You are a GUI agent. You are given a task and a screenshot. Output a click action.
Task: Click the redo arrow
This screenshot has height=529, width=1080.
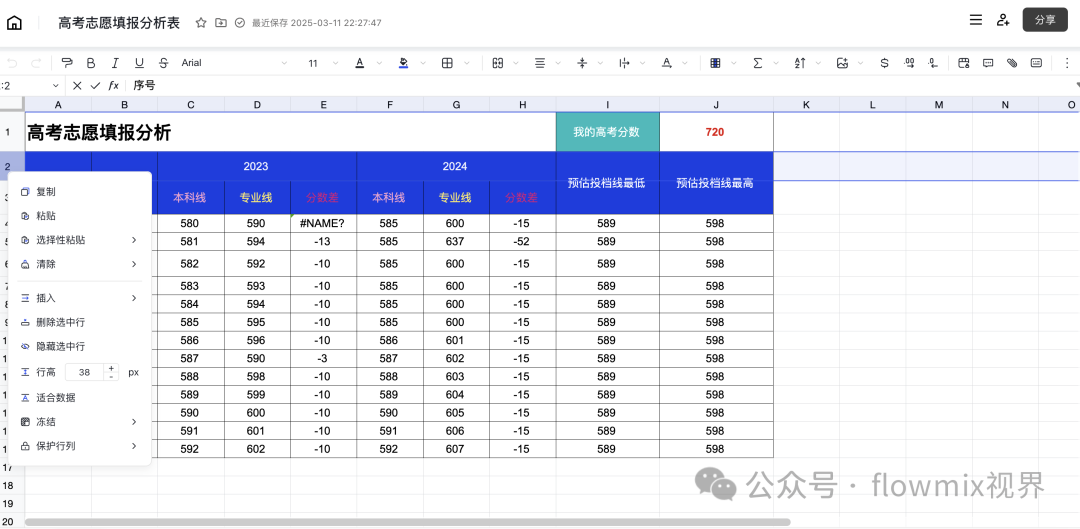(36, 63)
